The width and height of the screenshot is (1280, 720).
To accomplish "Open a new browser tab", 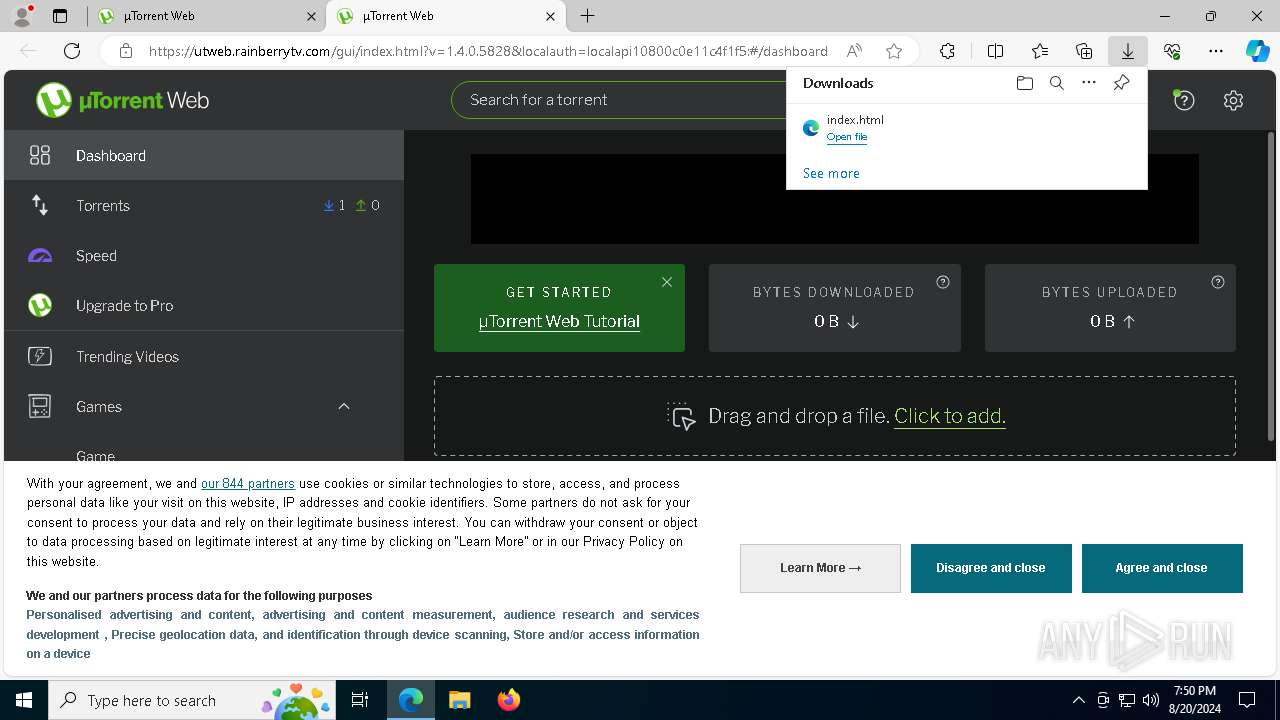I will point(588,16).
